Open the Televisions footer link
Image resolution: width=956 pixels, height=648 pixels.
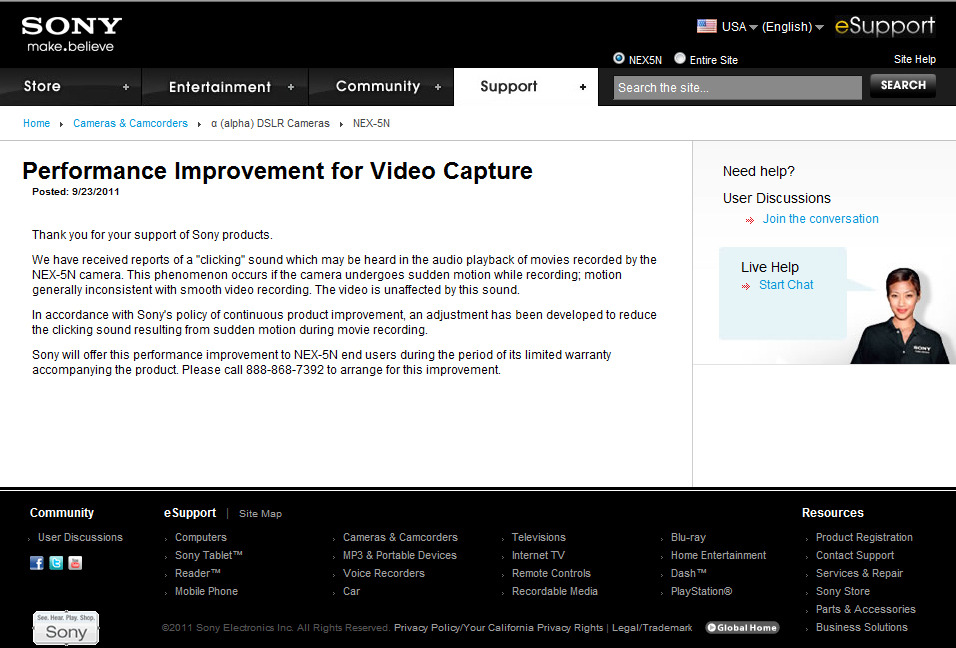pos(538,537)
